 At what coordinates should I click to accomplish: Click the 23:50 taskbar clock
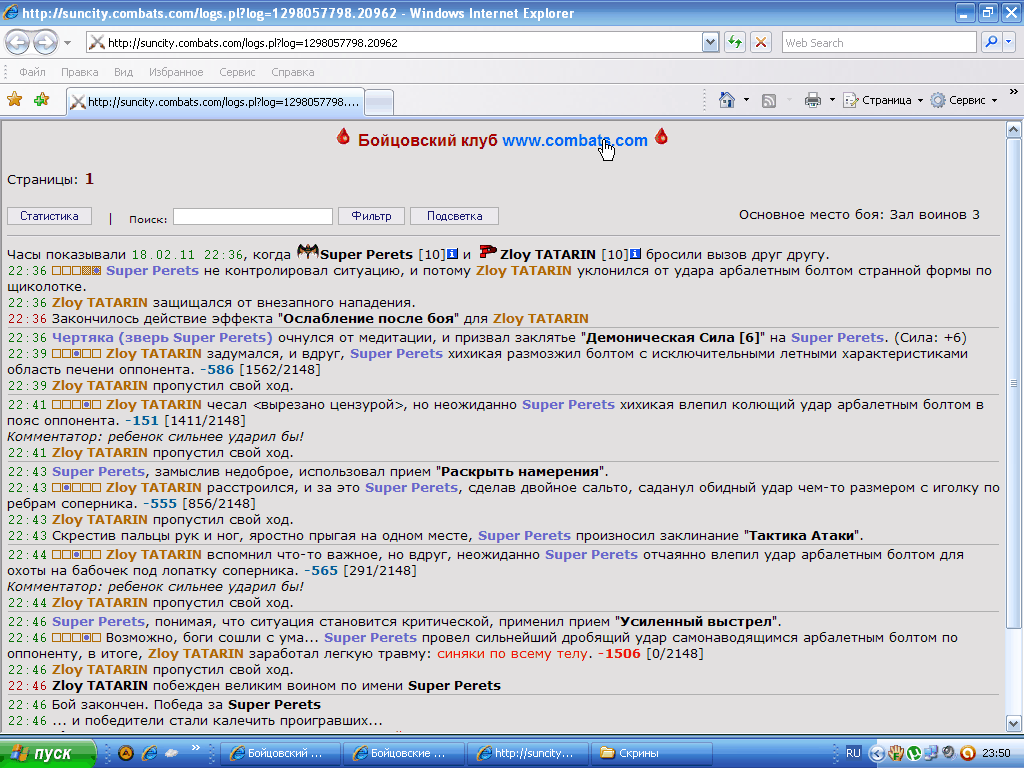[x=997, y=753]
